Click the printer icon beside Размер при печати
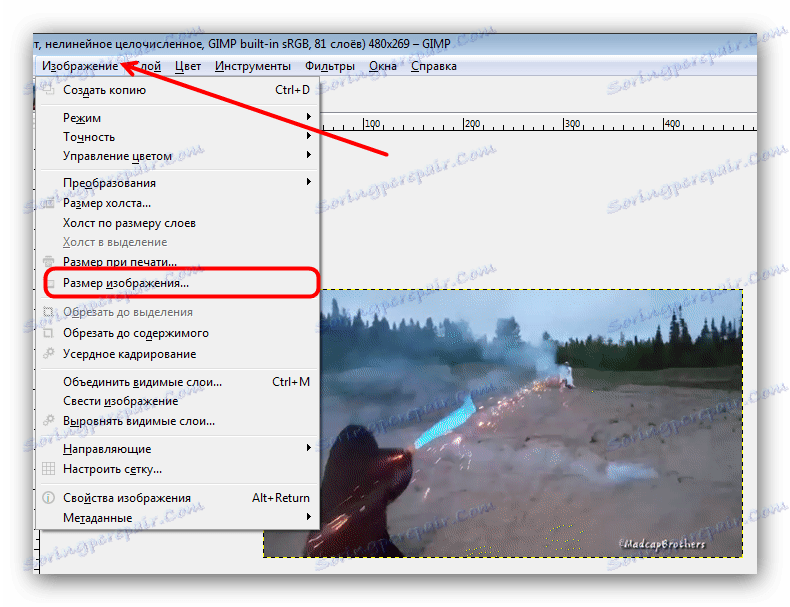Viewport: 790px width, 607px height. click(x=48, y=261)
